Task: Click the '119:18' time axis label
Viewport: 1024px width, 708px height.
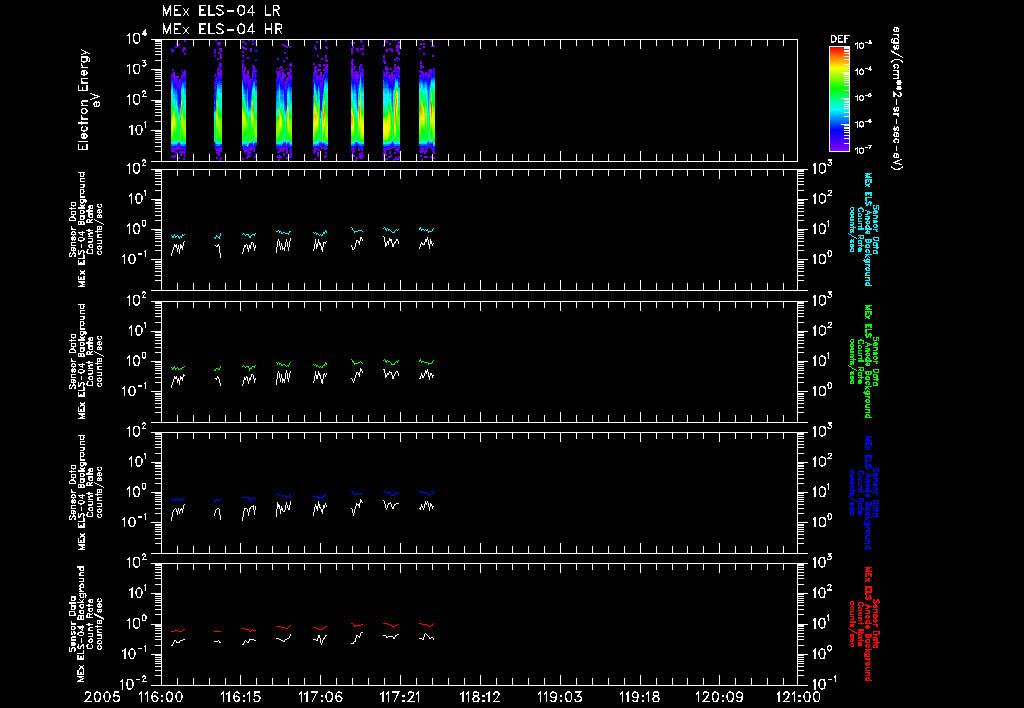Action: click(x=639, y=697)
